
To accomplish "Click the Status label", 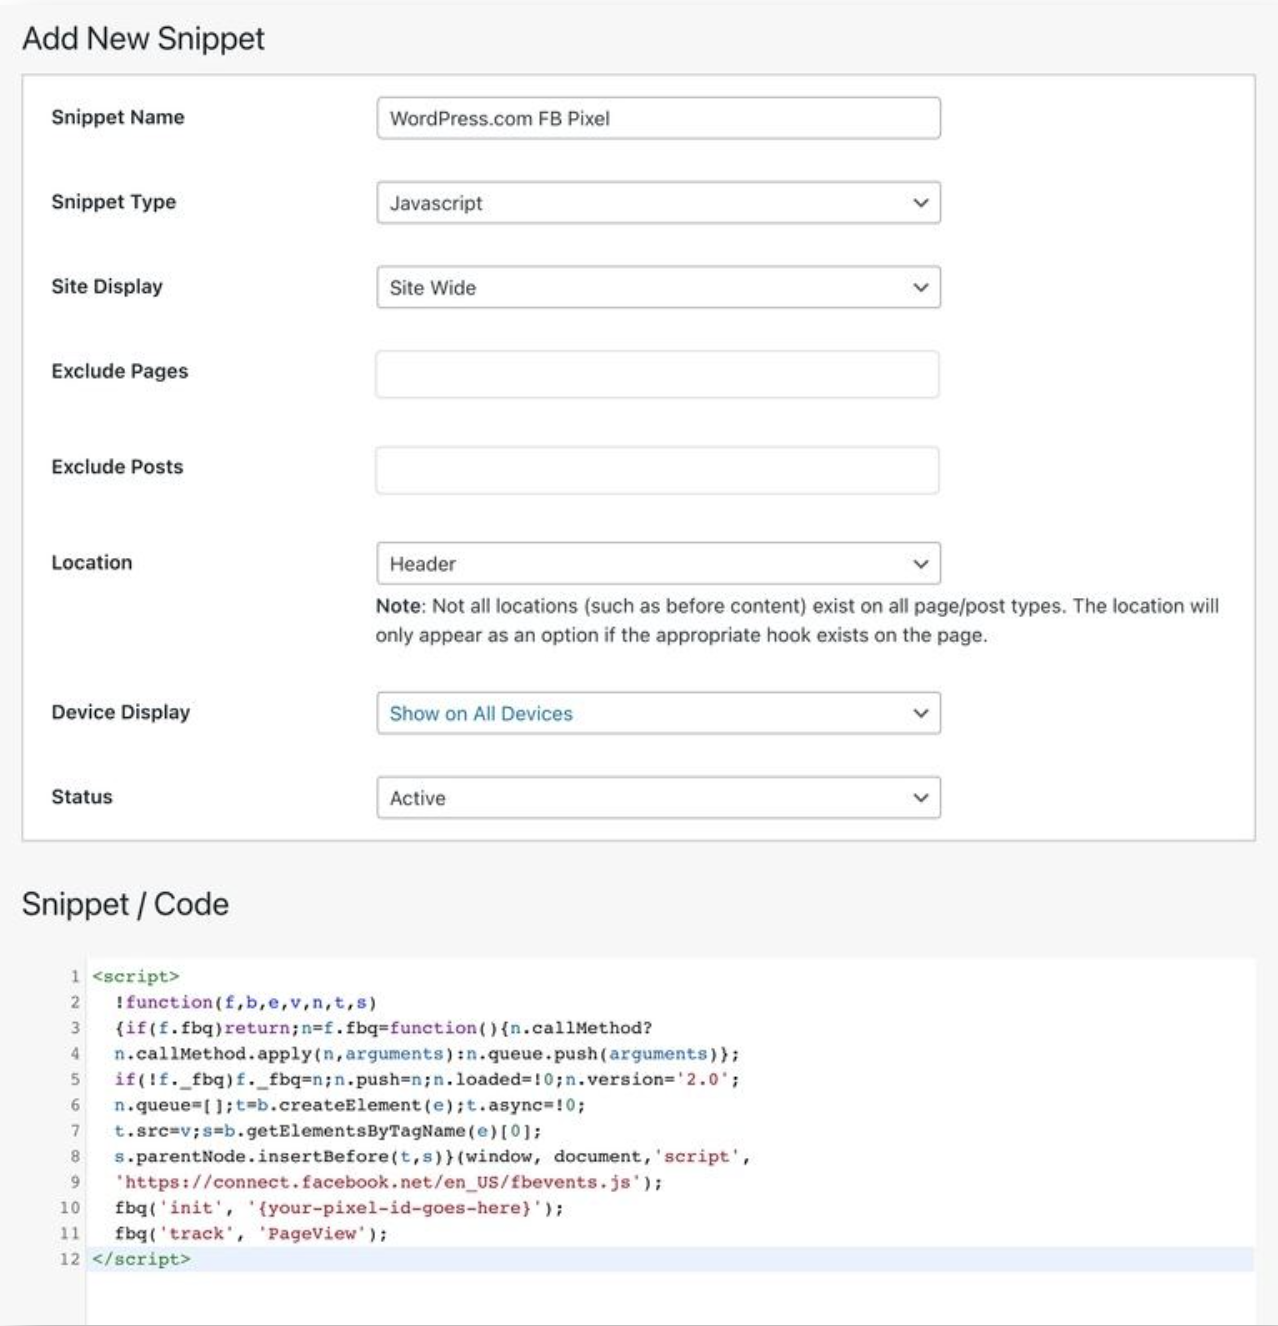I will coord(82,797).
